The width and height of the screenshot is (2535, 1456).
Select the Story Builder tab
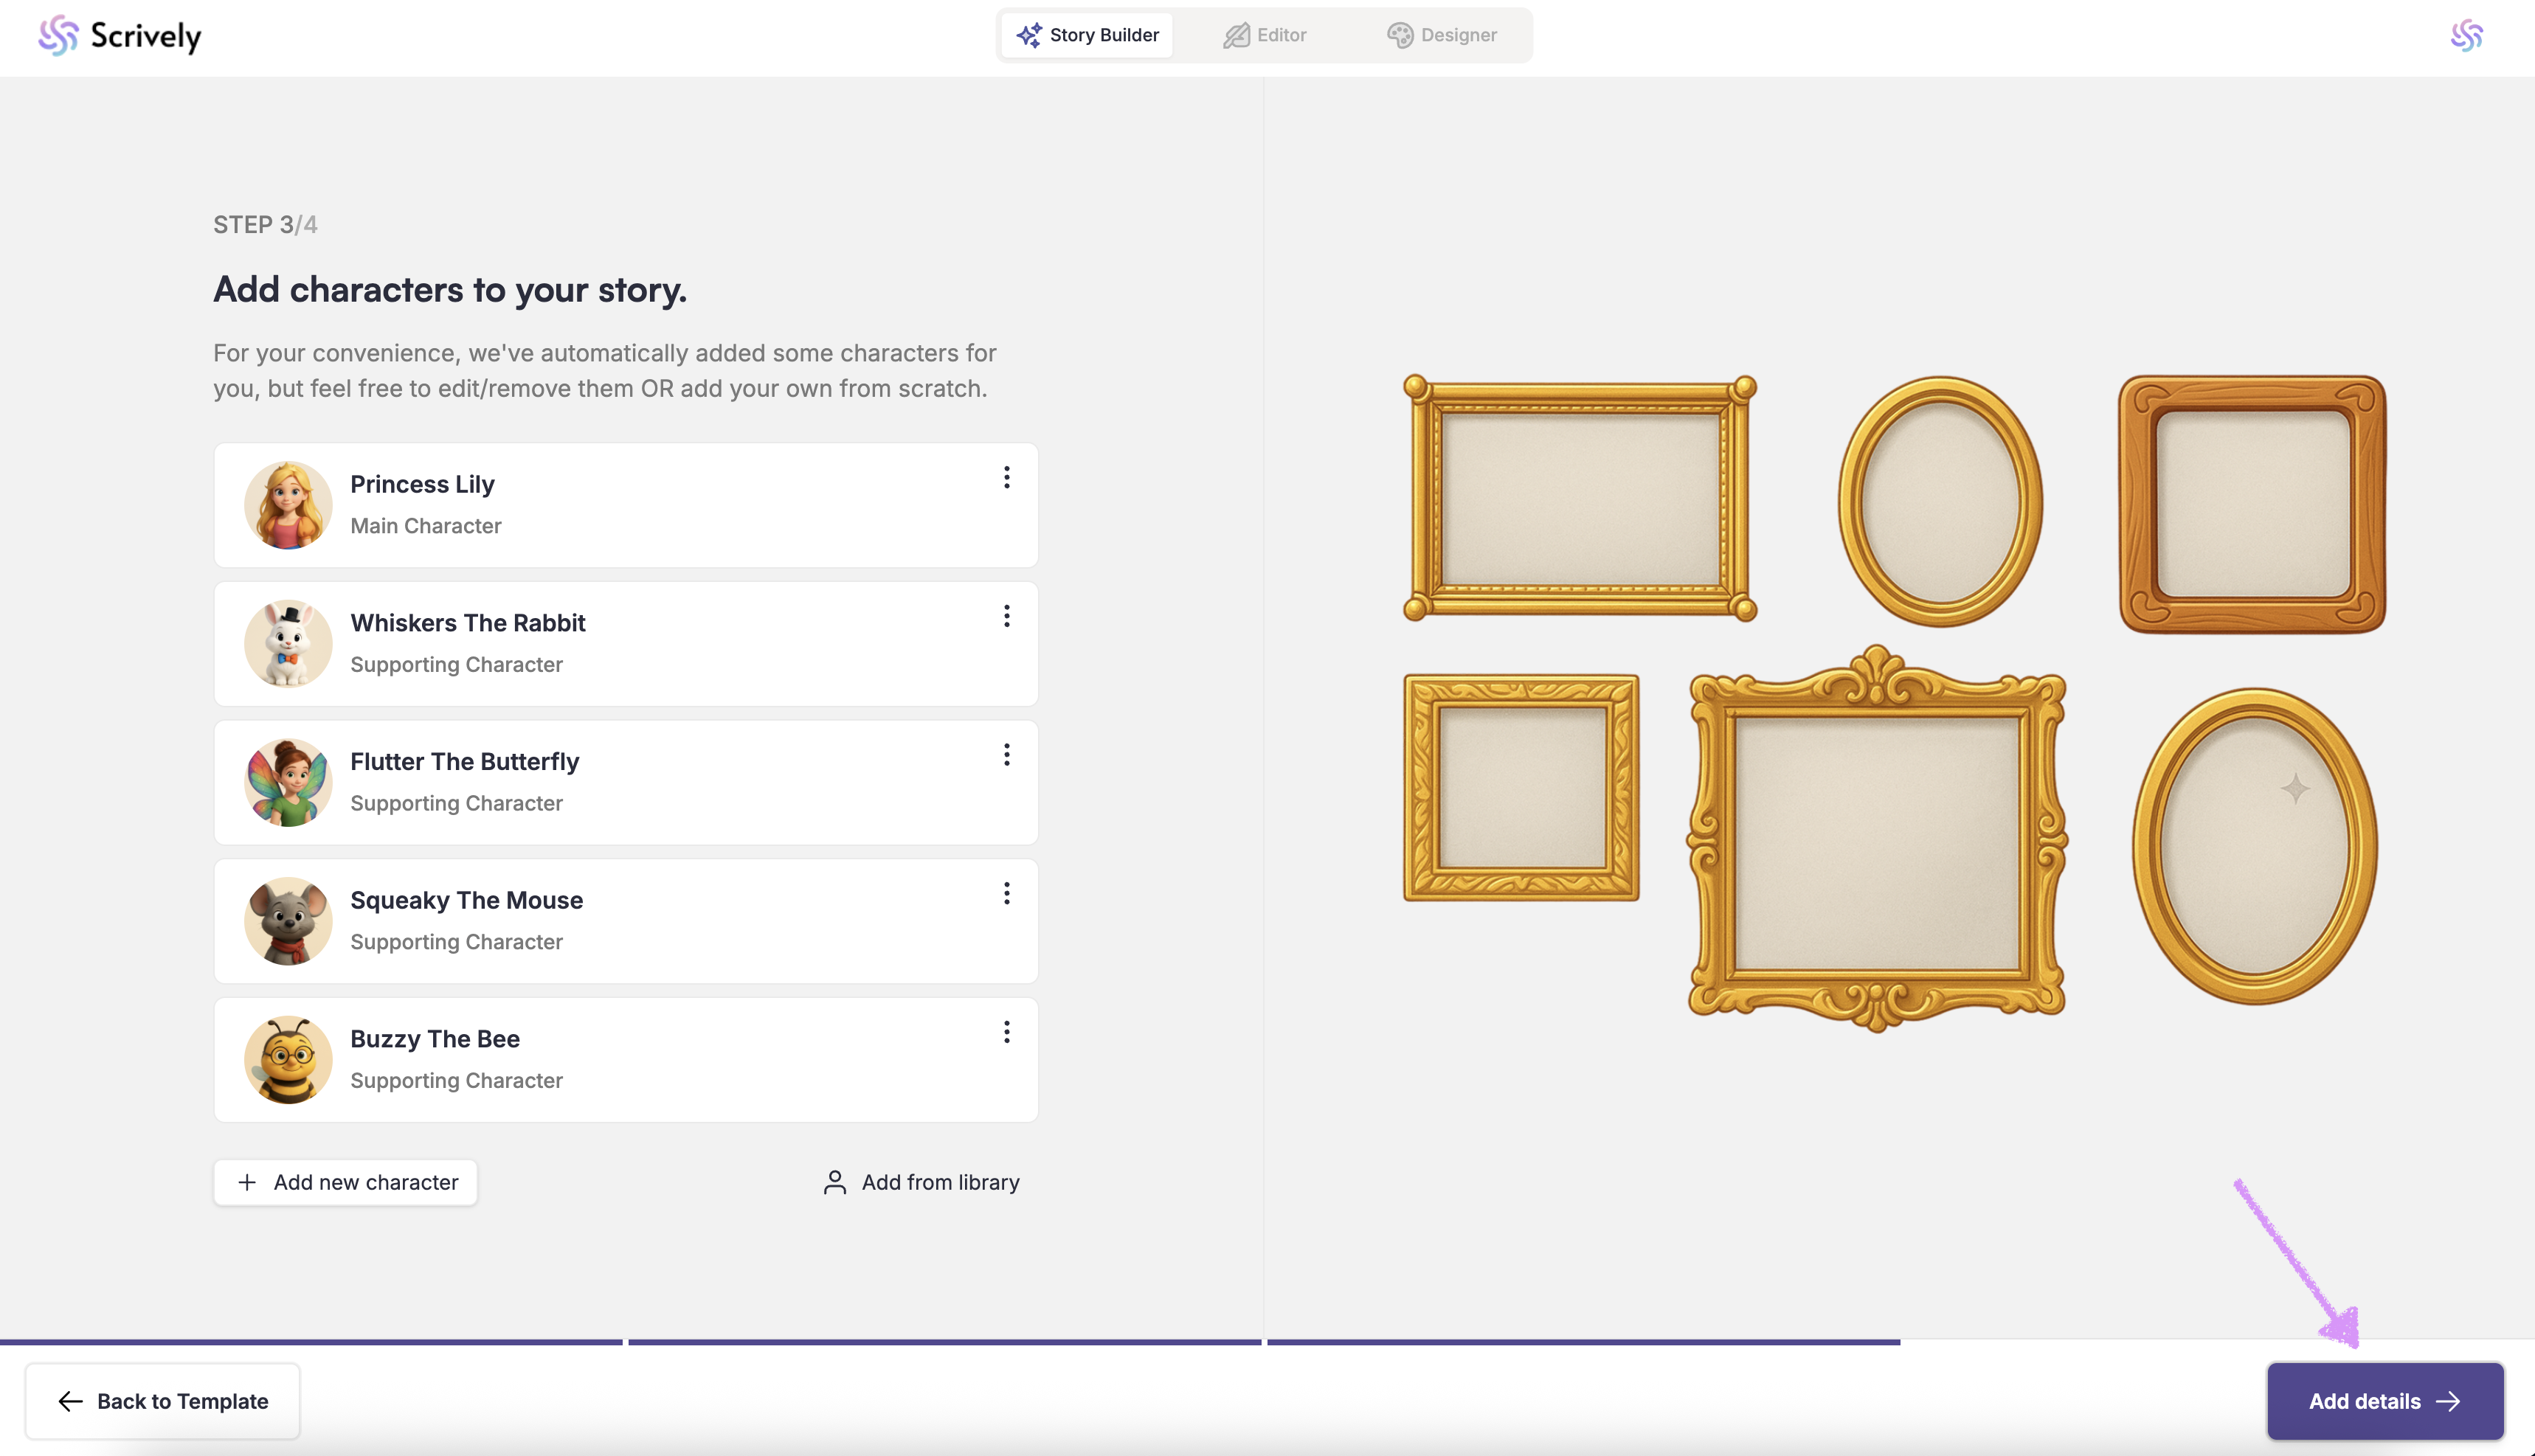pos(1087,35)
